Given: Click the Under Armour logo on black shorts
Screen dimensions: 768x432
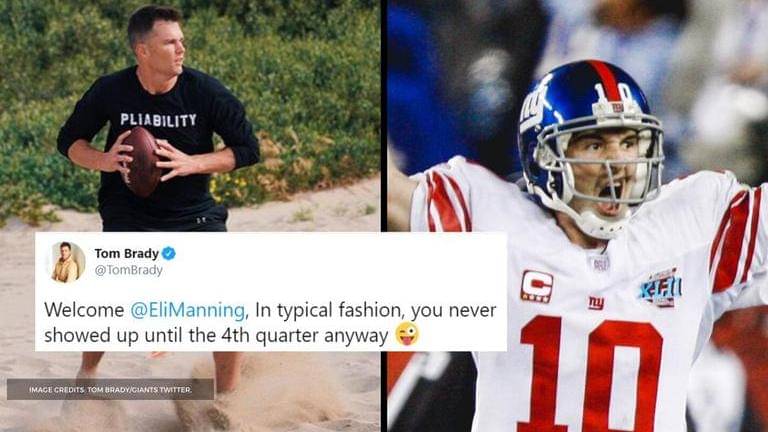Looking at the screenshot, I should click(200, 220).
